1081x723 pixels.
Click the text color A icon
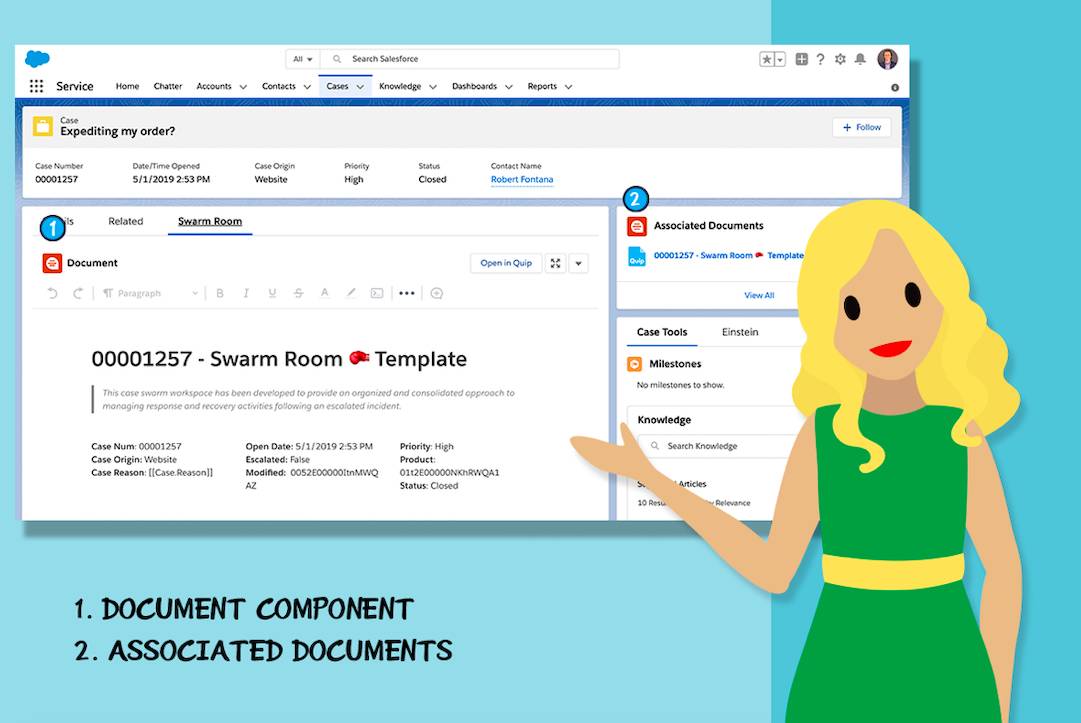(x=324, y=293)
